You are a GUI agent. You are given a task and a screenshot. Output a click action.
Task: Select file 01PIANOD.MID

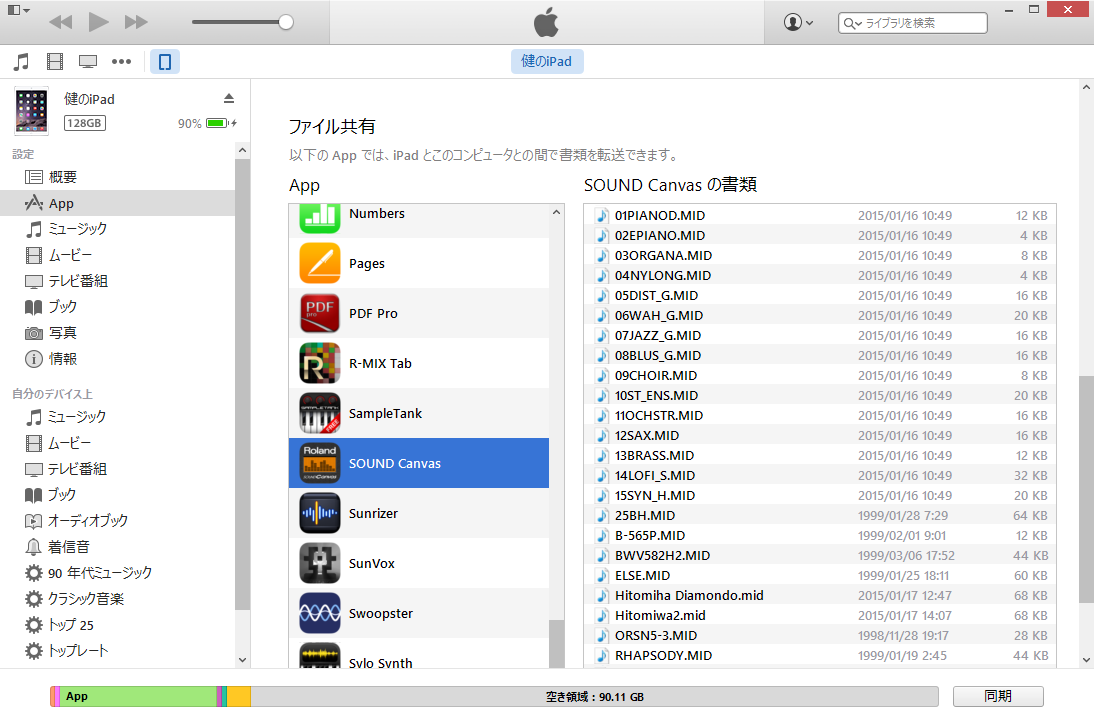tap(820, 216)
